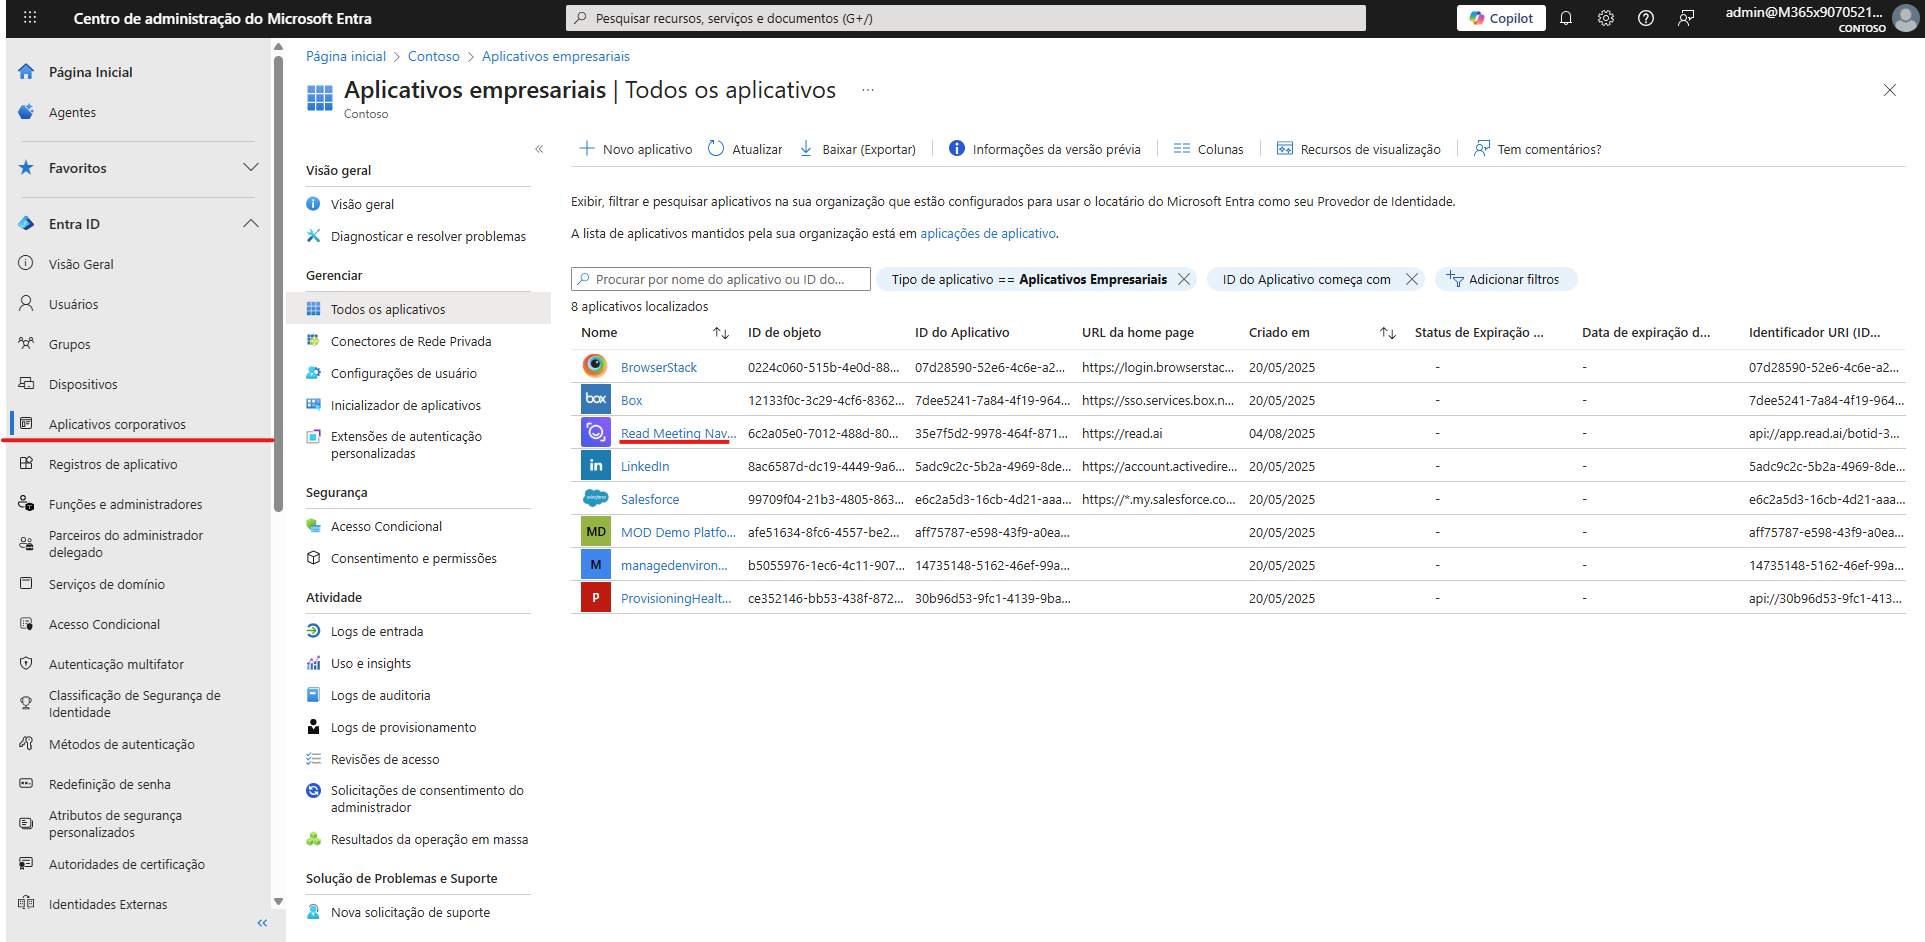
Task: Collapse the Entra ID section
Action: click(251, 224)
